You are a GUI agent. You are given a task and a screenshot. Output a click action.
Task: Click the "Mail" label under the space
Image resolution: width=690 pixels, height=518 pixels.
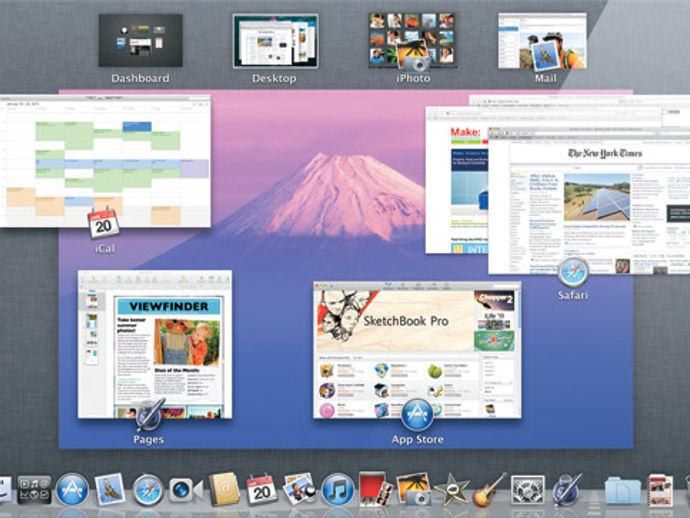pos(545,78)
